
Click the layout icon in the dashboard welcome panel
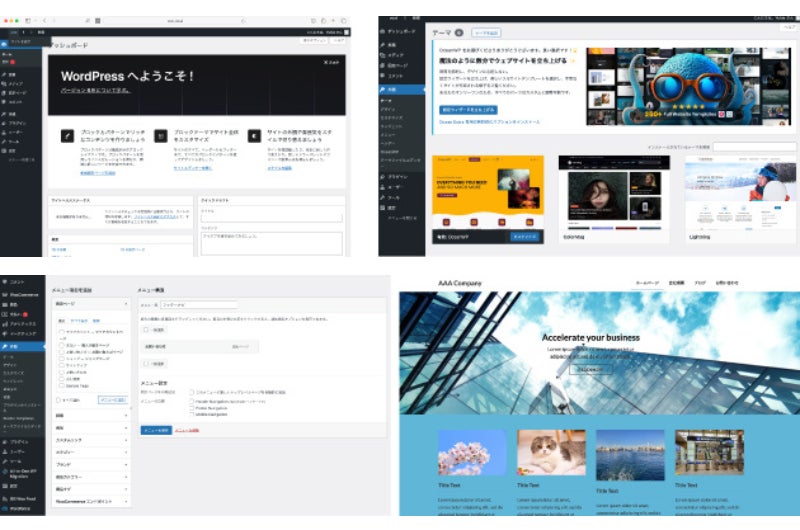161,136
